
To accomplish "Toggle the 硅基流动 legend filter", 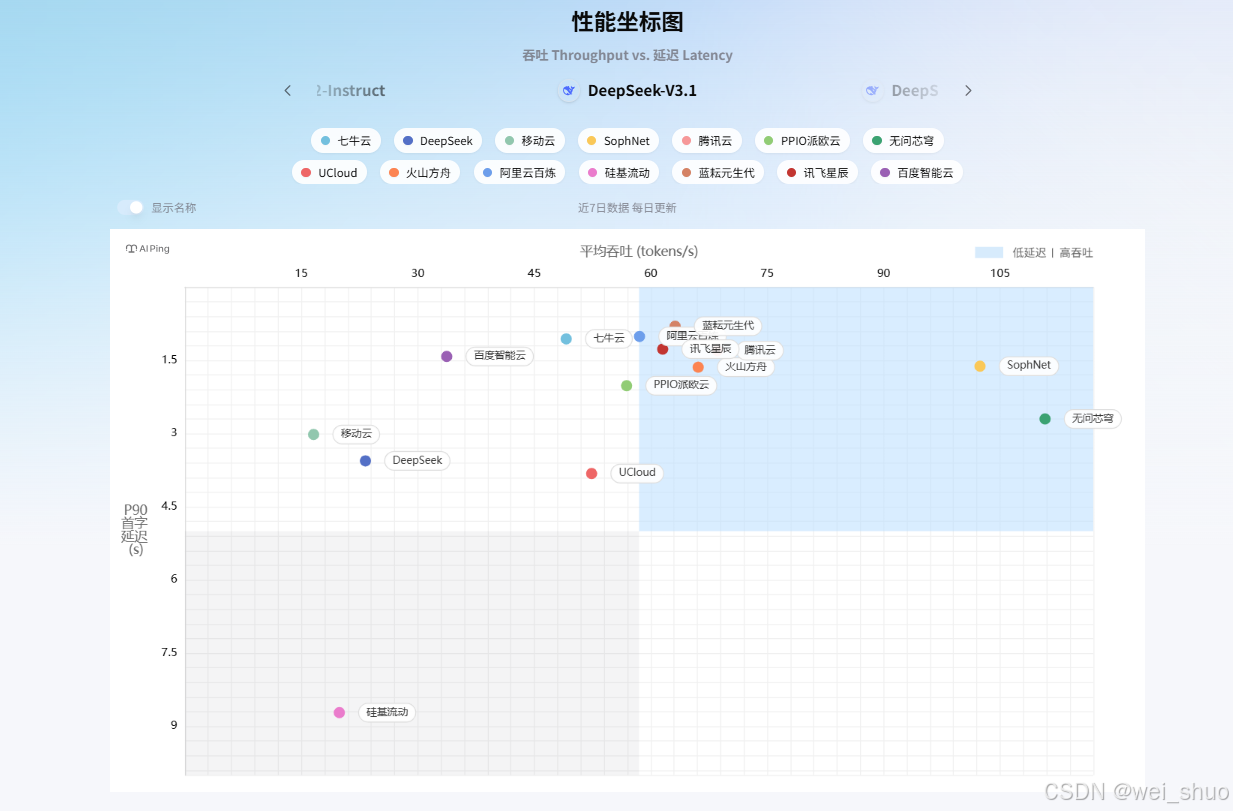I will pyautogui.click(x=619, y=173).
